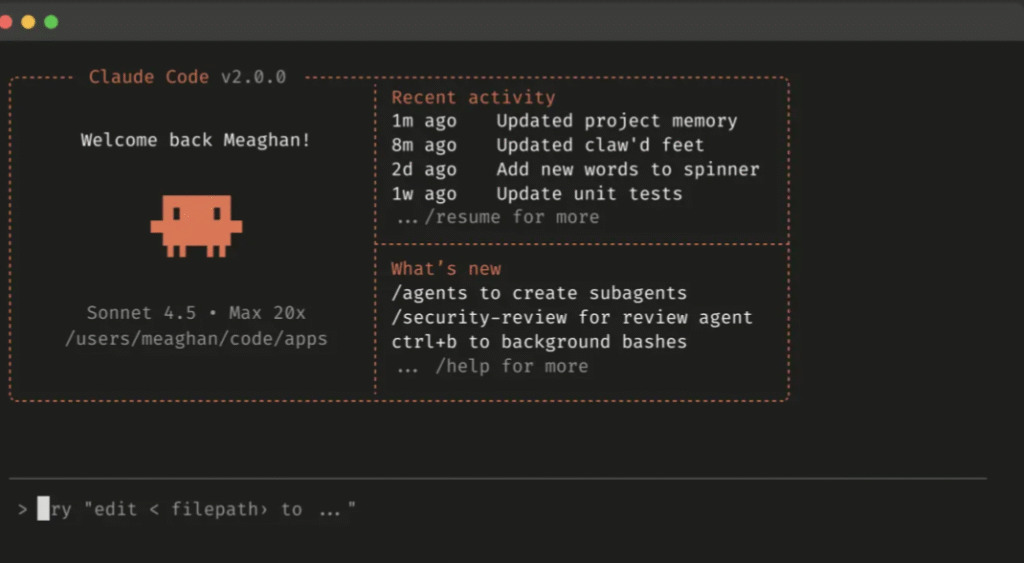Screen dimensions: 1024x563
Task: Open the 'Add new words to spinner' entry
Action: point(627,169)
